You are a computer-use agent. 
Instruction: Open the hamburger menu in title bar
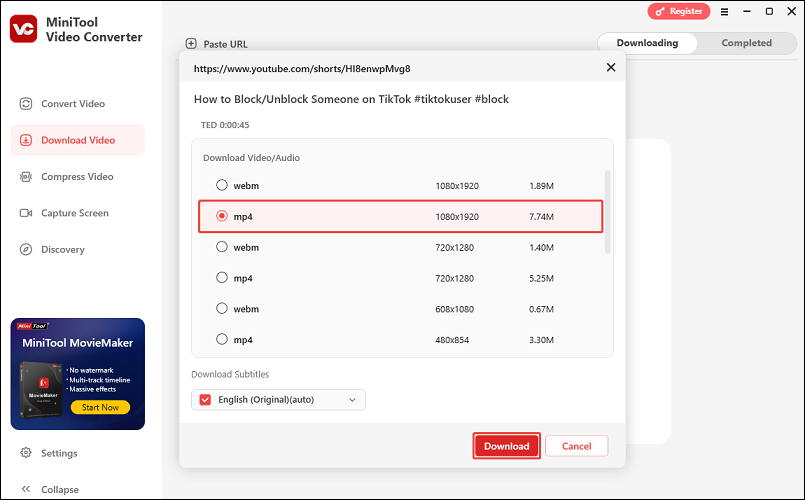point(724,11)
